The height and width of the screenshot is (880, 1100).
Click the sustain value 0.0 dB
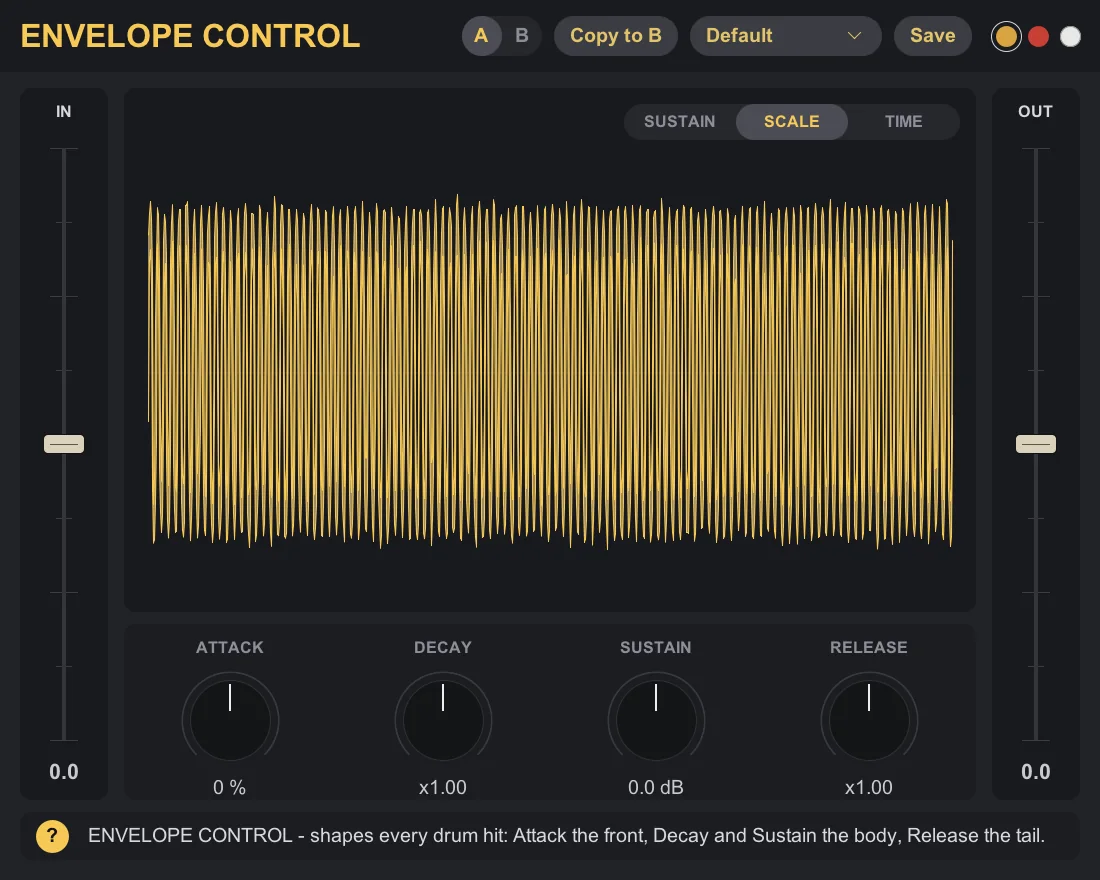(x=656, y=787)
